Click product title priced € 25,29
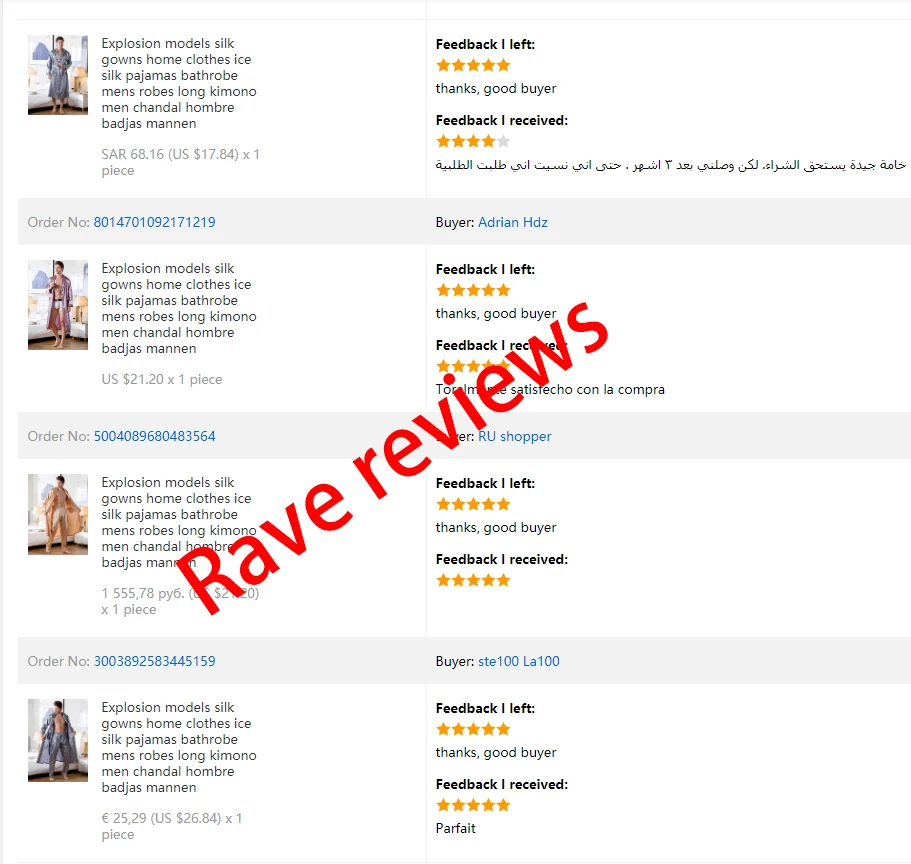The image size is (911, 864). tap(178, 747)
